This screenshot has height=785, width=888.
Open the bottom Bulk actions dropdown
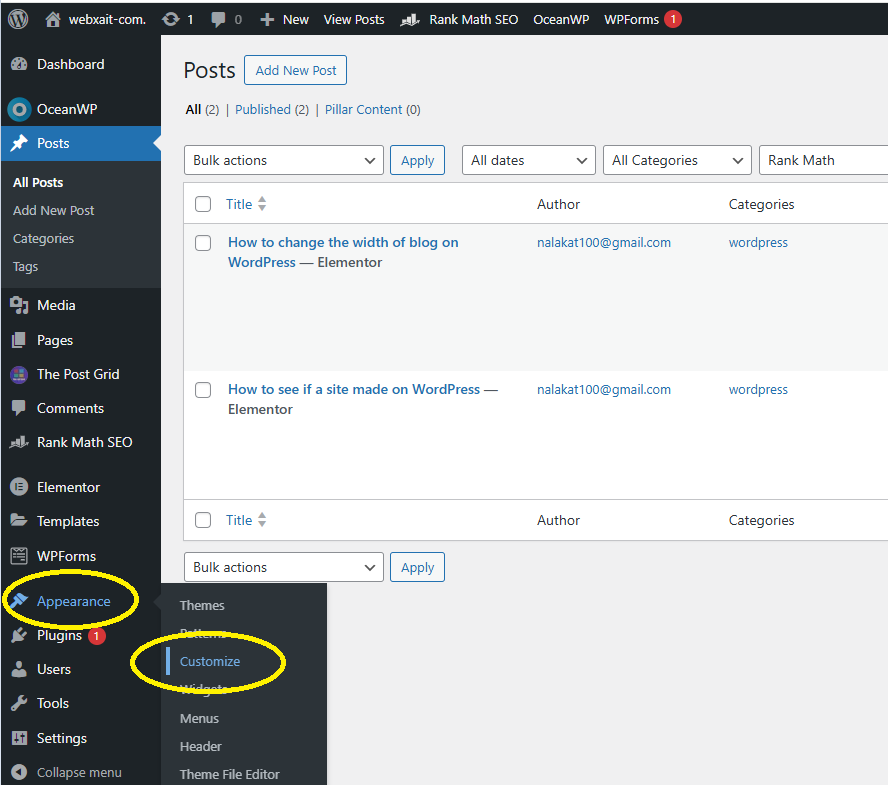click(x=284, y=567)
